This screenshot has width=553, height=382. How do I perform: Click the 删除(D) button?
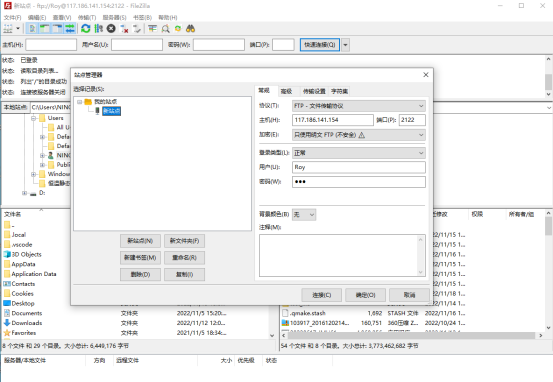click(140, 274)
